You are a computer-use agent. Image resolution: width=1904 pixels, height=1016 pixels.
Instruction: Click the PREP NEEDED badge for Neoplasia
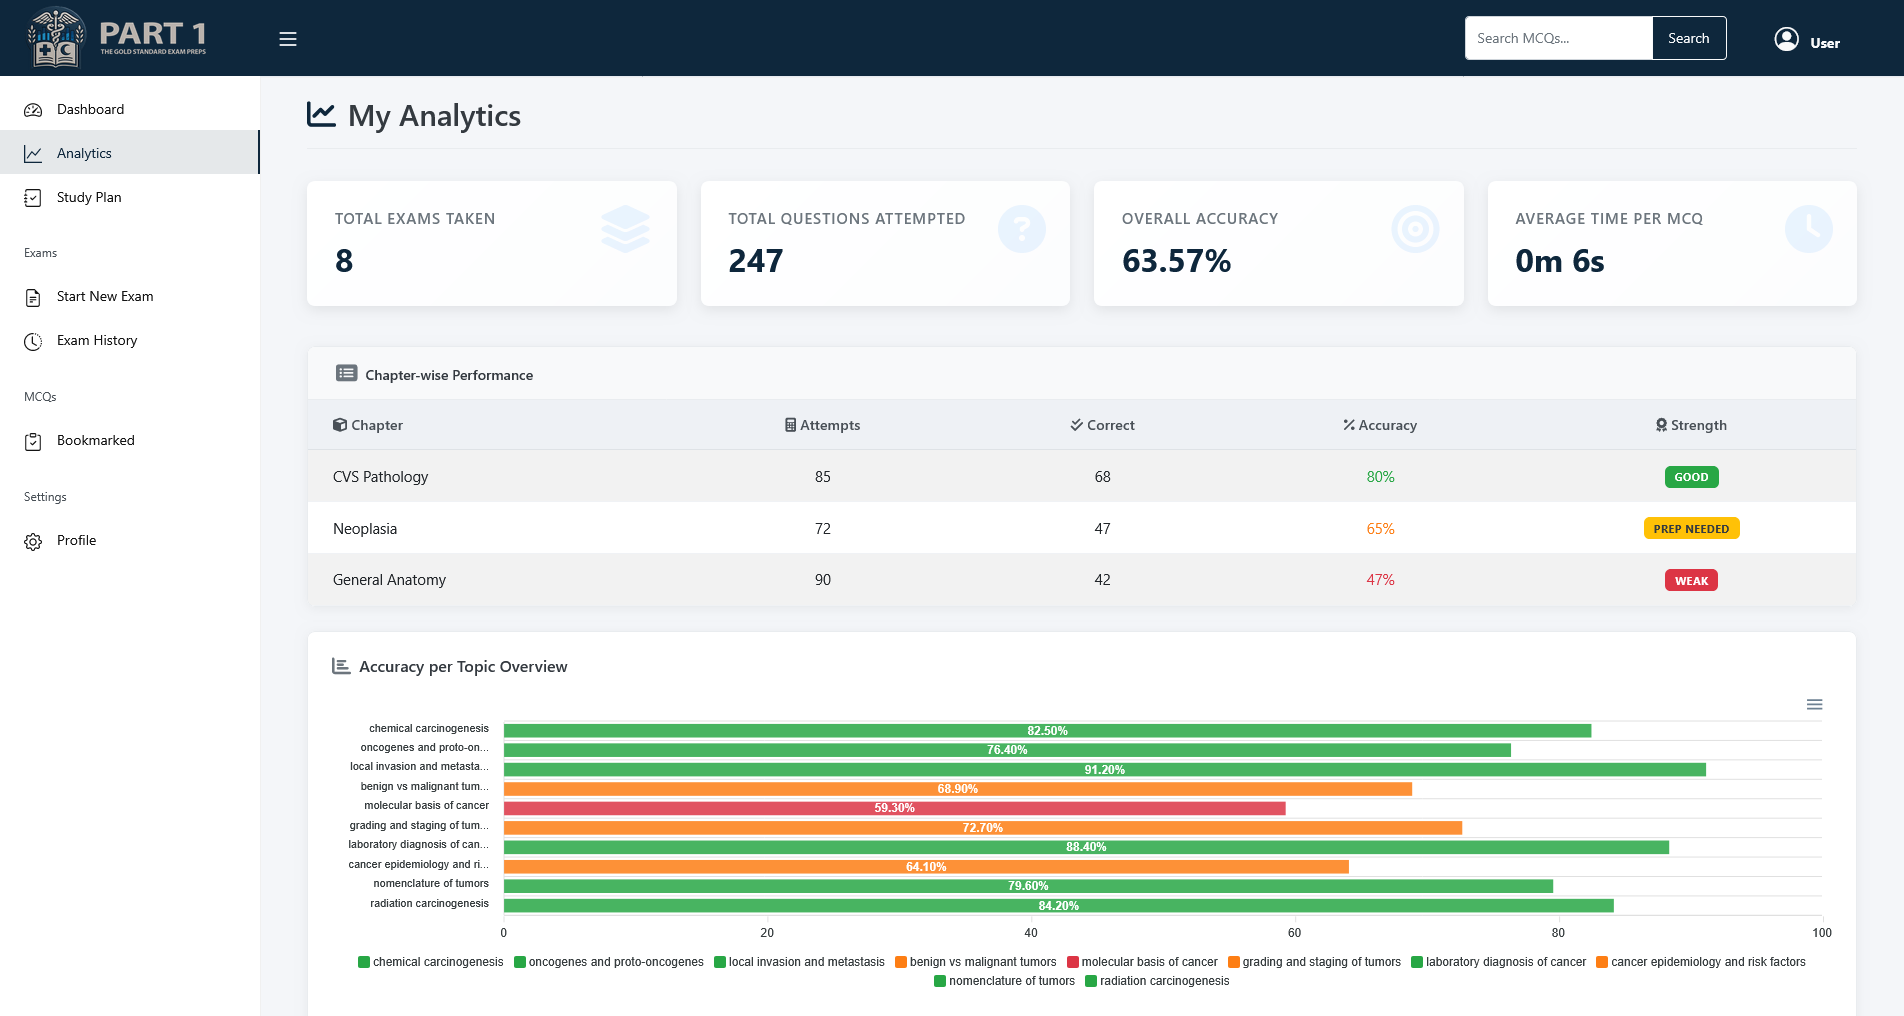[x=1691, y=529]
